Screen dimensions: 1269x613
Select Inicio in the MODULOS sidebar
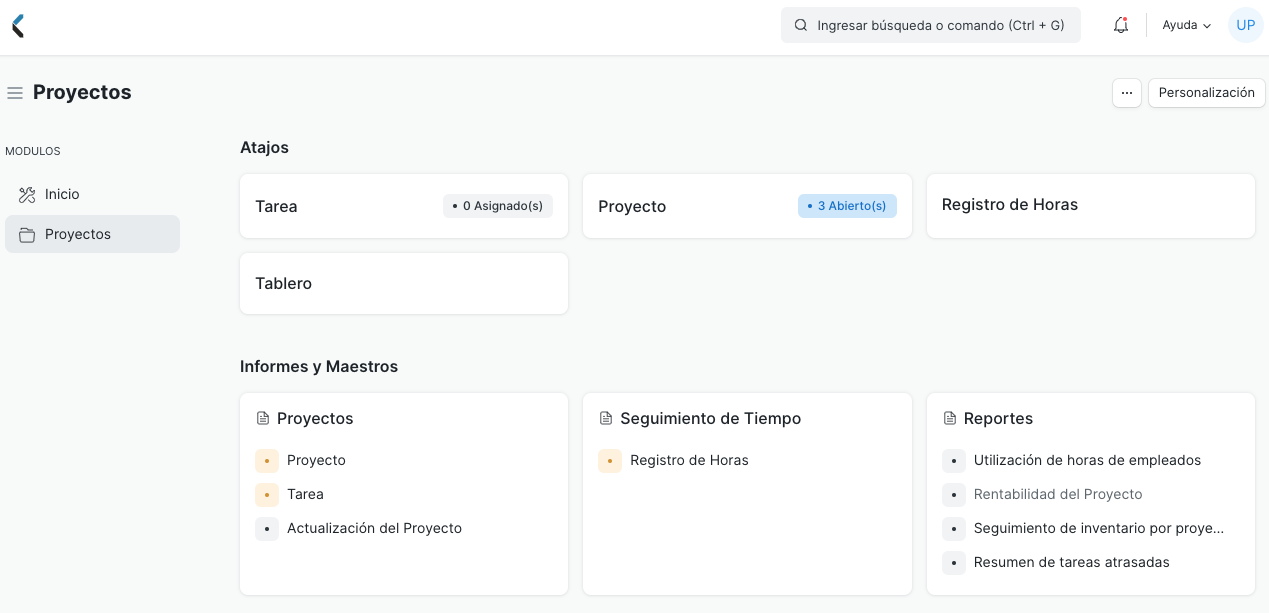click(63, 194)
